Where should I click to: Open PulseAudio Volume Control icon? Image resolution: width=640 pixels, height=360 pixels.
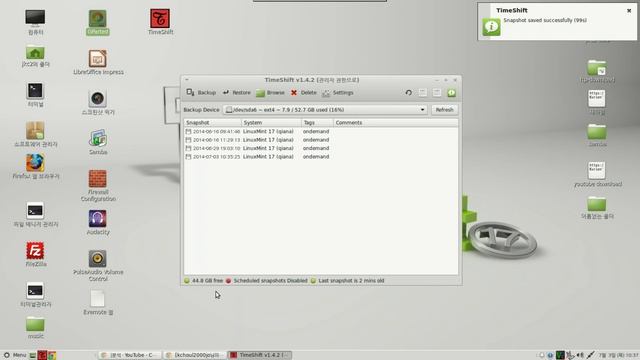click(98, 266)
